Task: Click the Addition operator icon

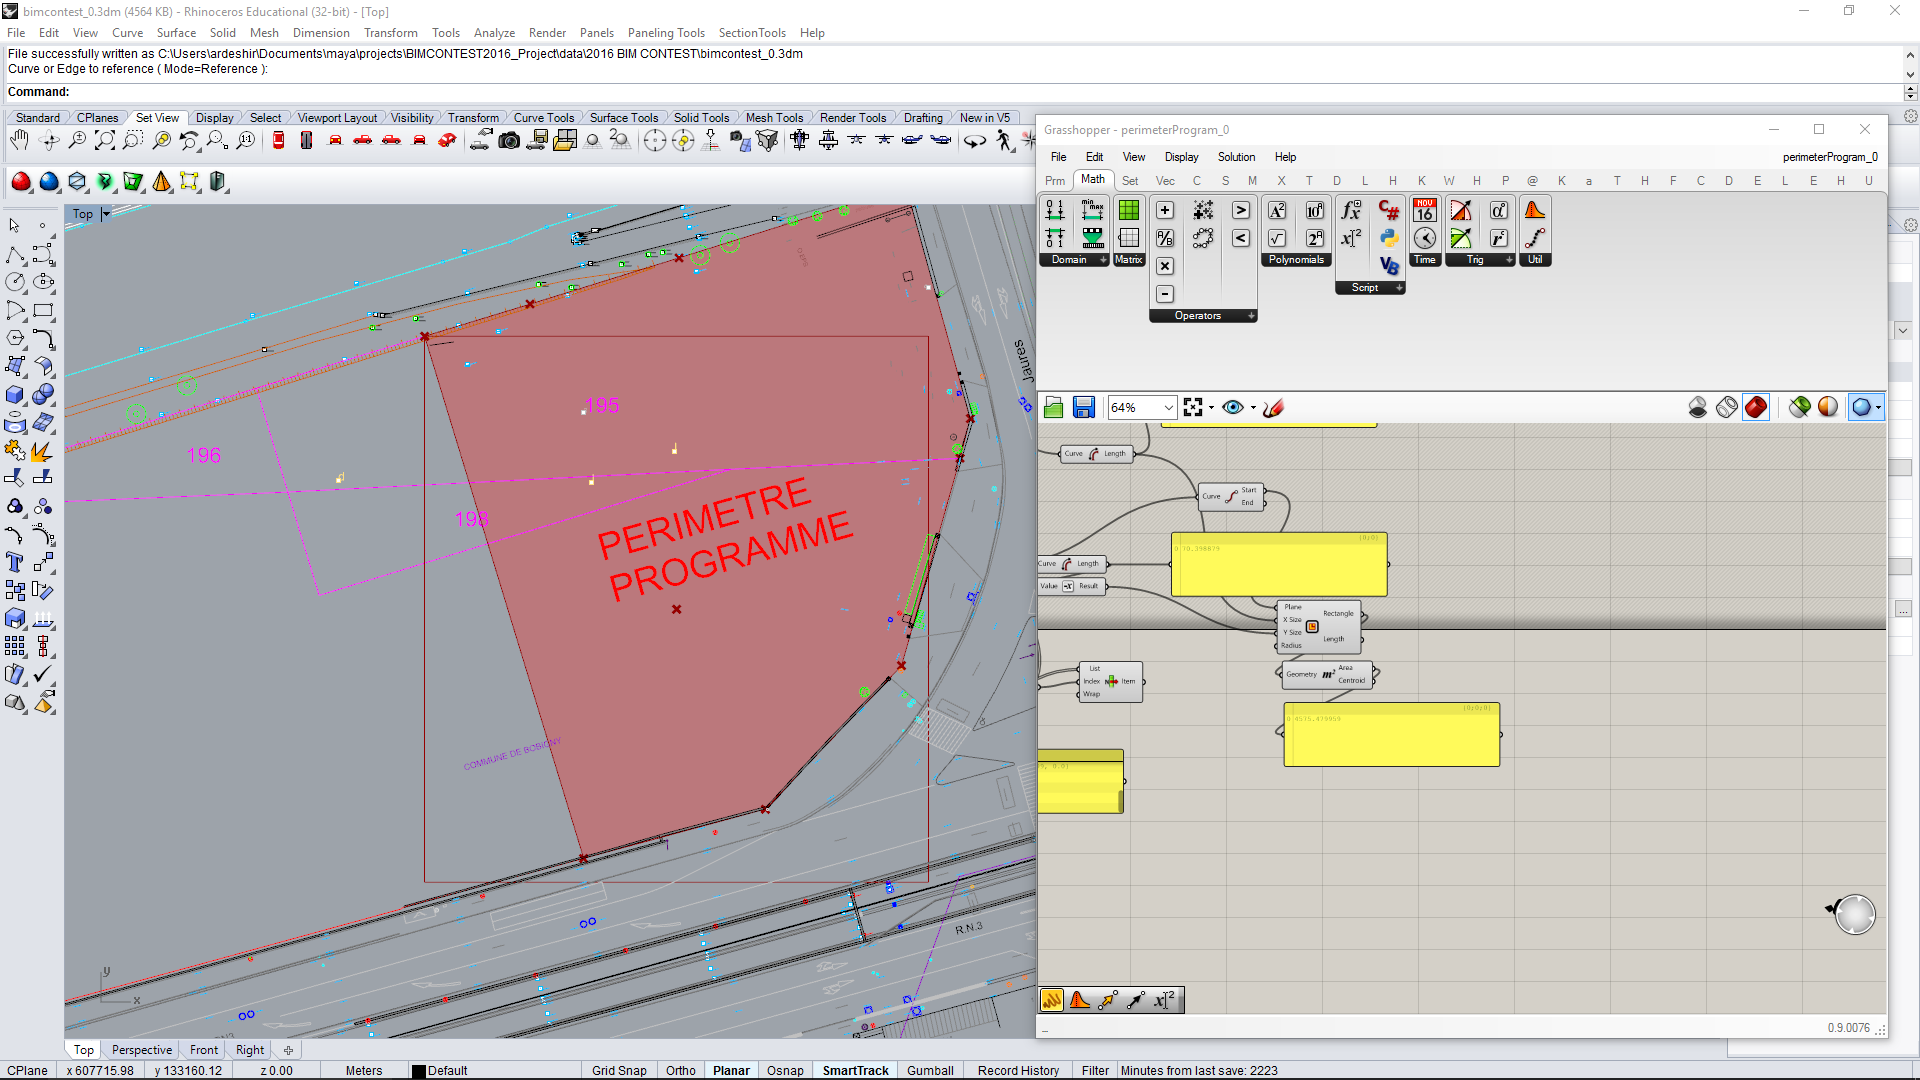Action: pyautogui.click(x=1165, y=210)
